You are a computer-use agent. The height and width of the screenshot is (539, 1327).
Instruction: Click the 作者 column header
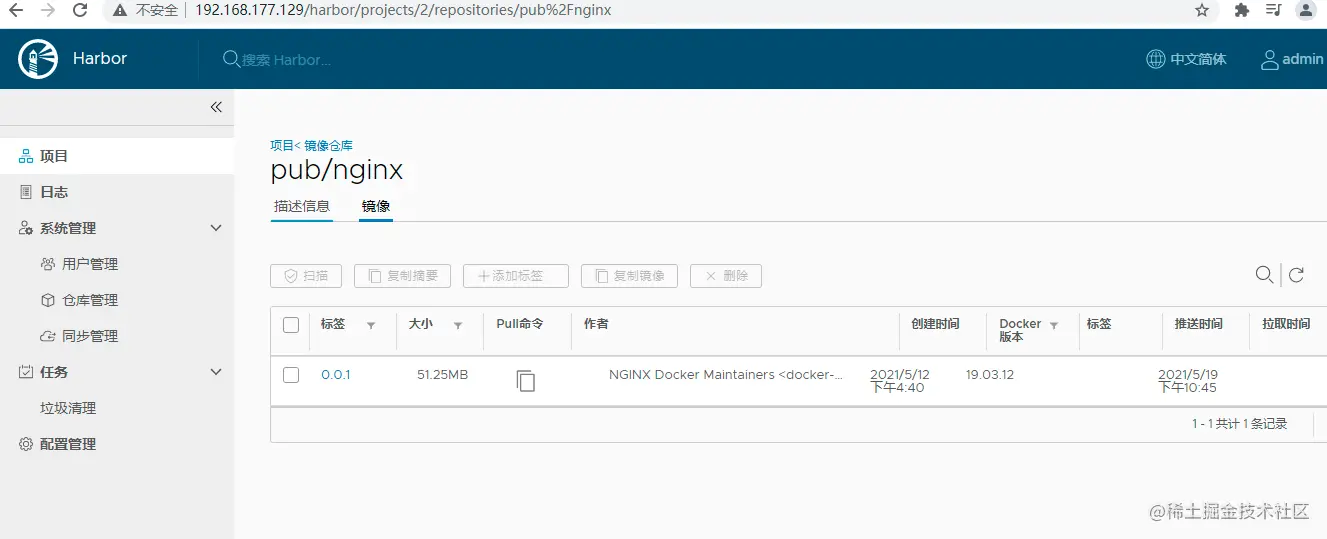pyautogui.click(x=596, y=324)
